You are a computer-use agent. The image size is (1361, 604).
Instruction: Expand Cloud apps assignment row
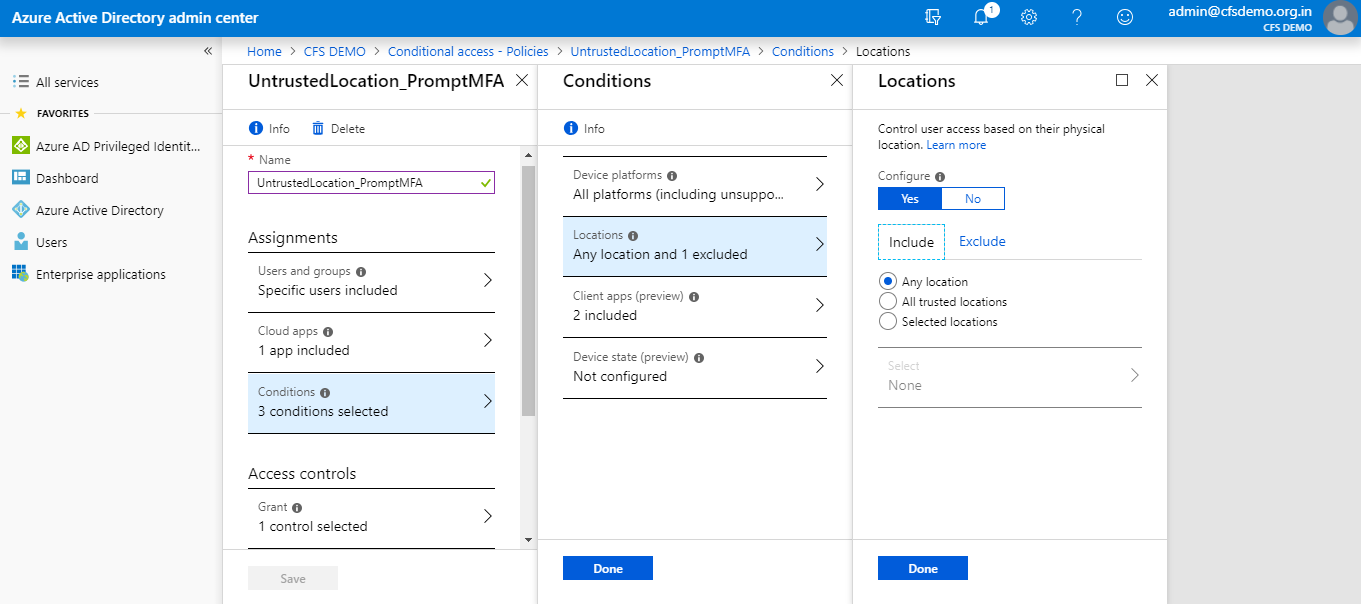(371, 342)
